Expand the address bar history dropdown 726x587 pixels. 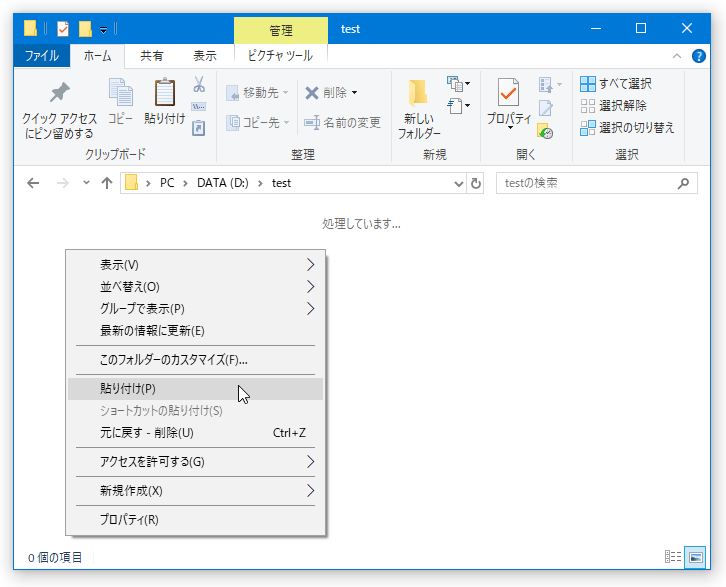(458, 184)
